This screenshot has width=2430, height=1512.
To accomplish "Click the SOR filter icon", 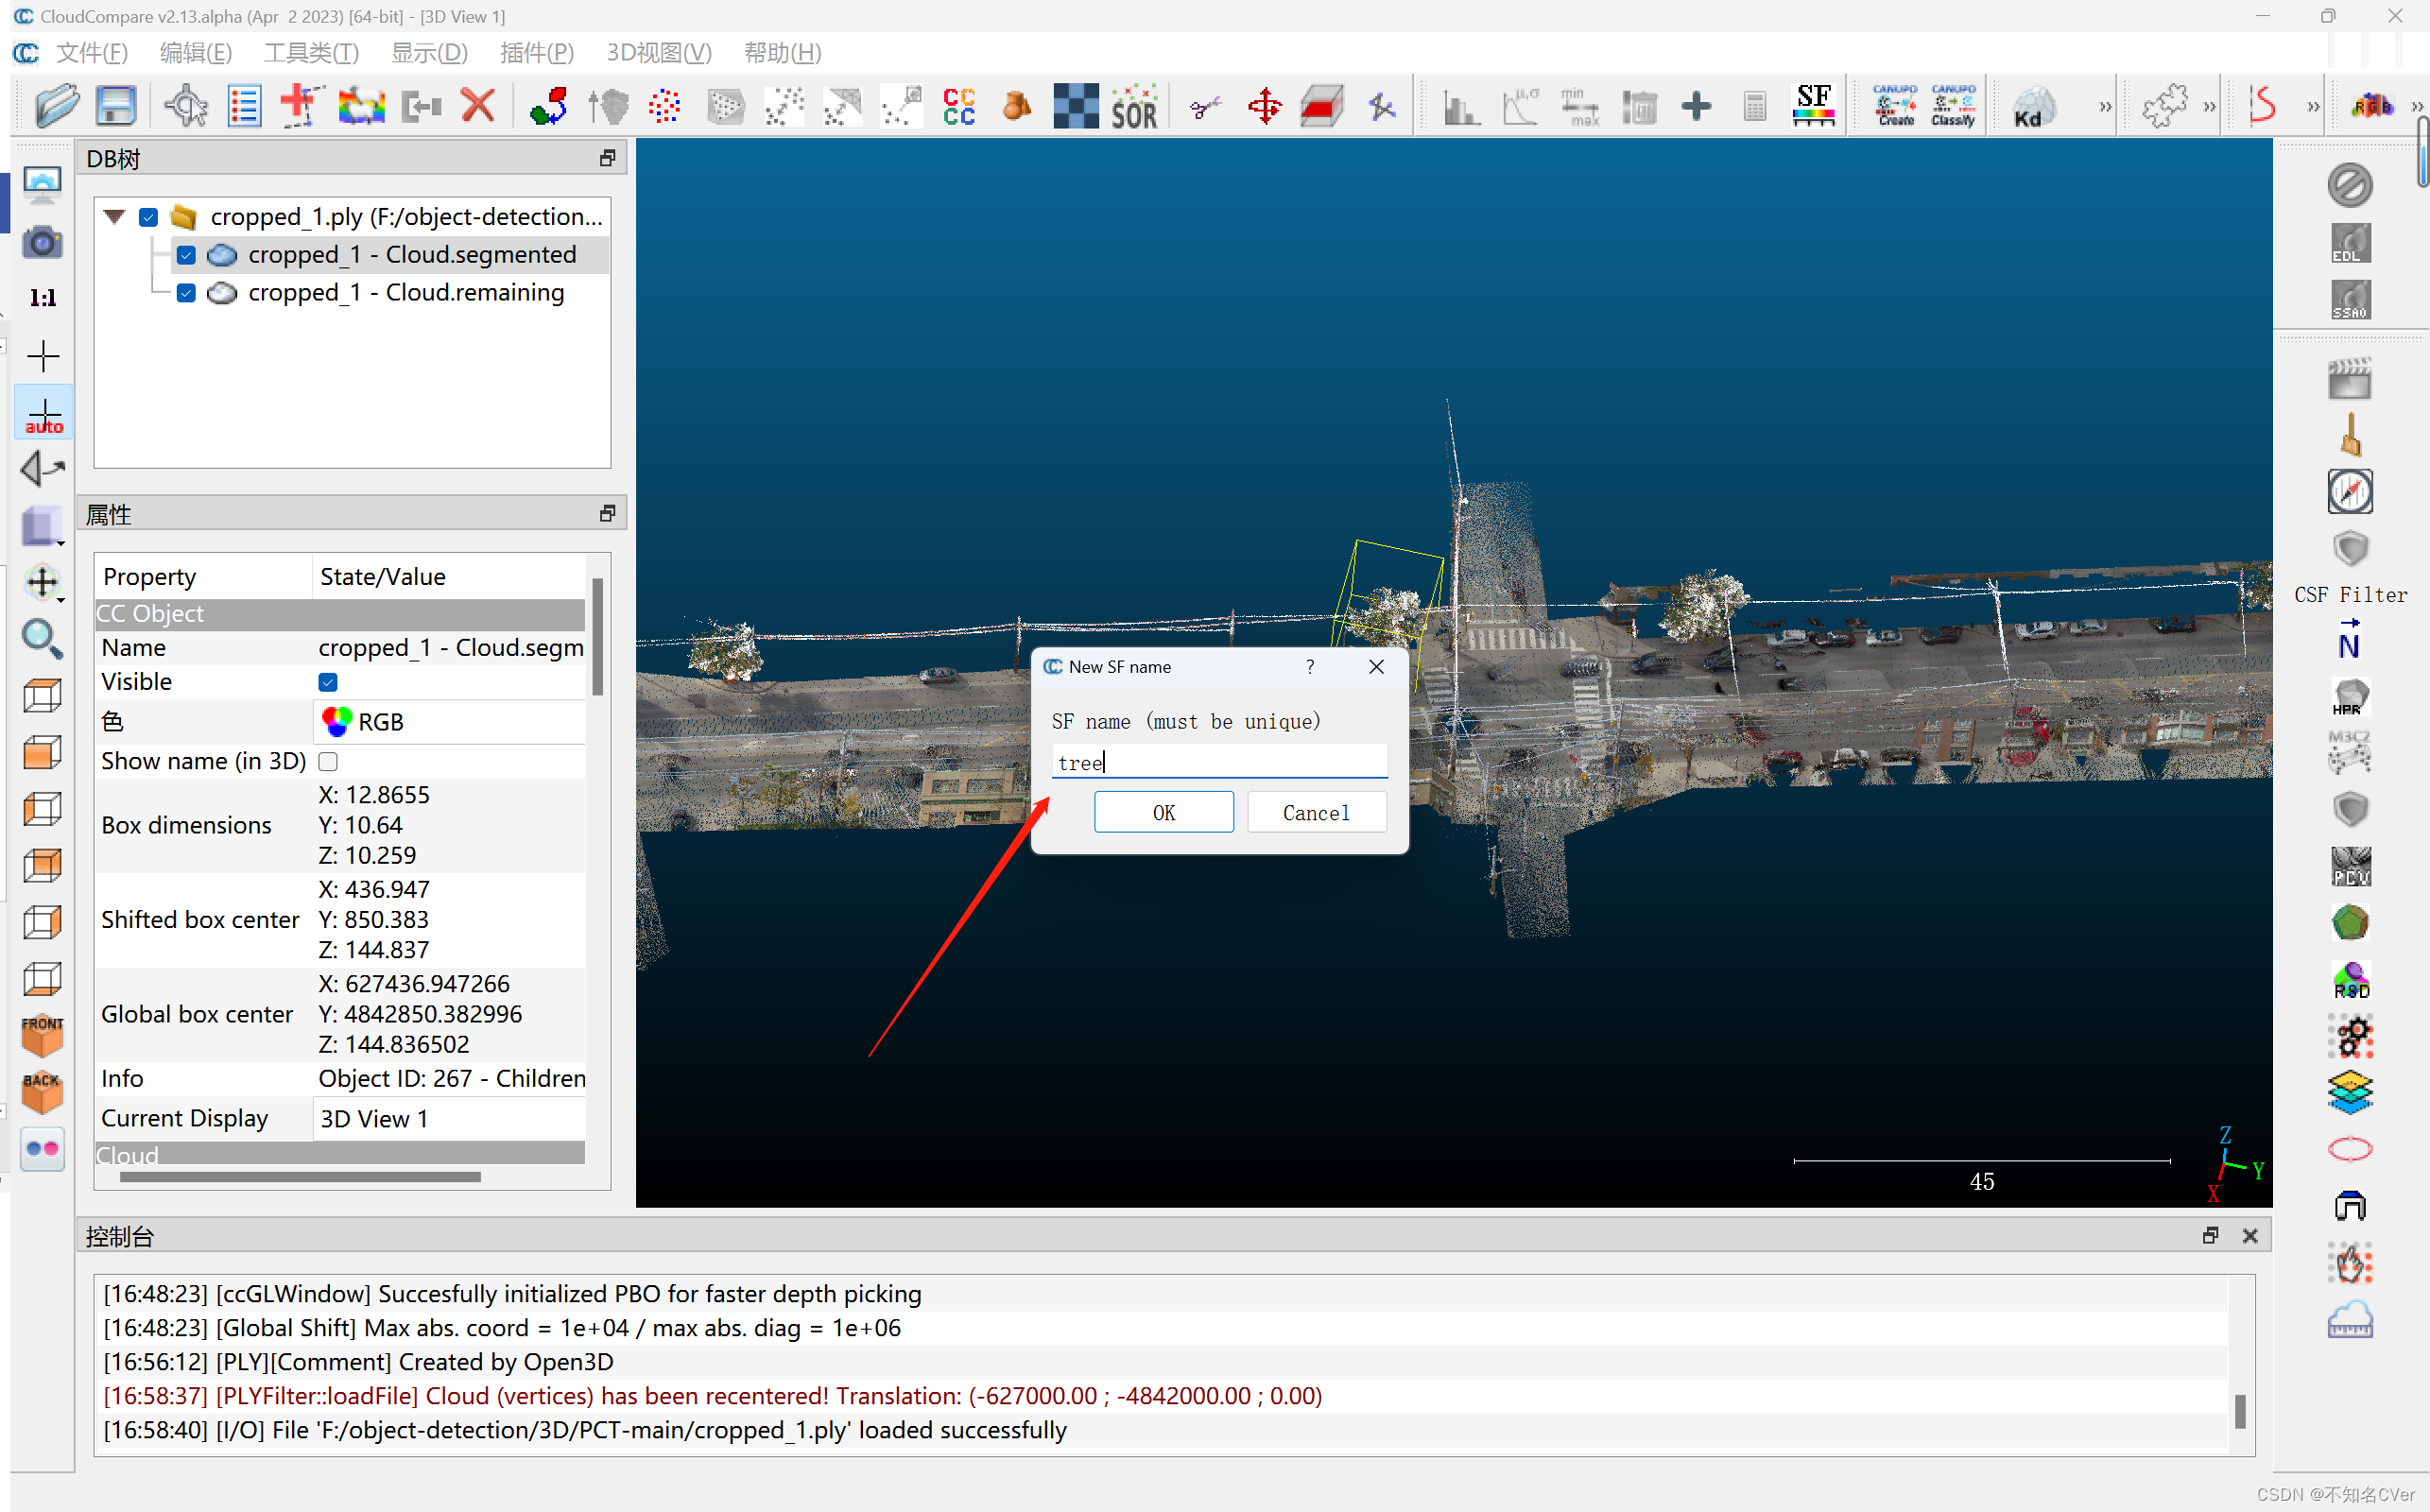I will [1134, 107].
